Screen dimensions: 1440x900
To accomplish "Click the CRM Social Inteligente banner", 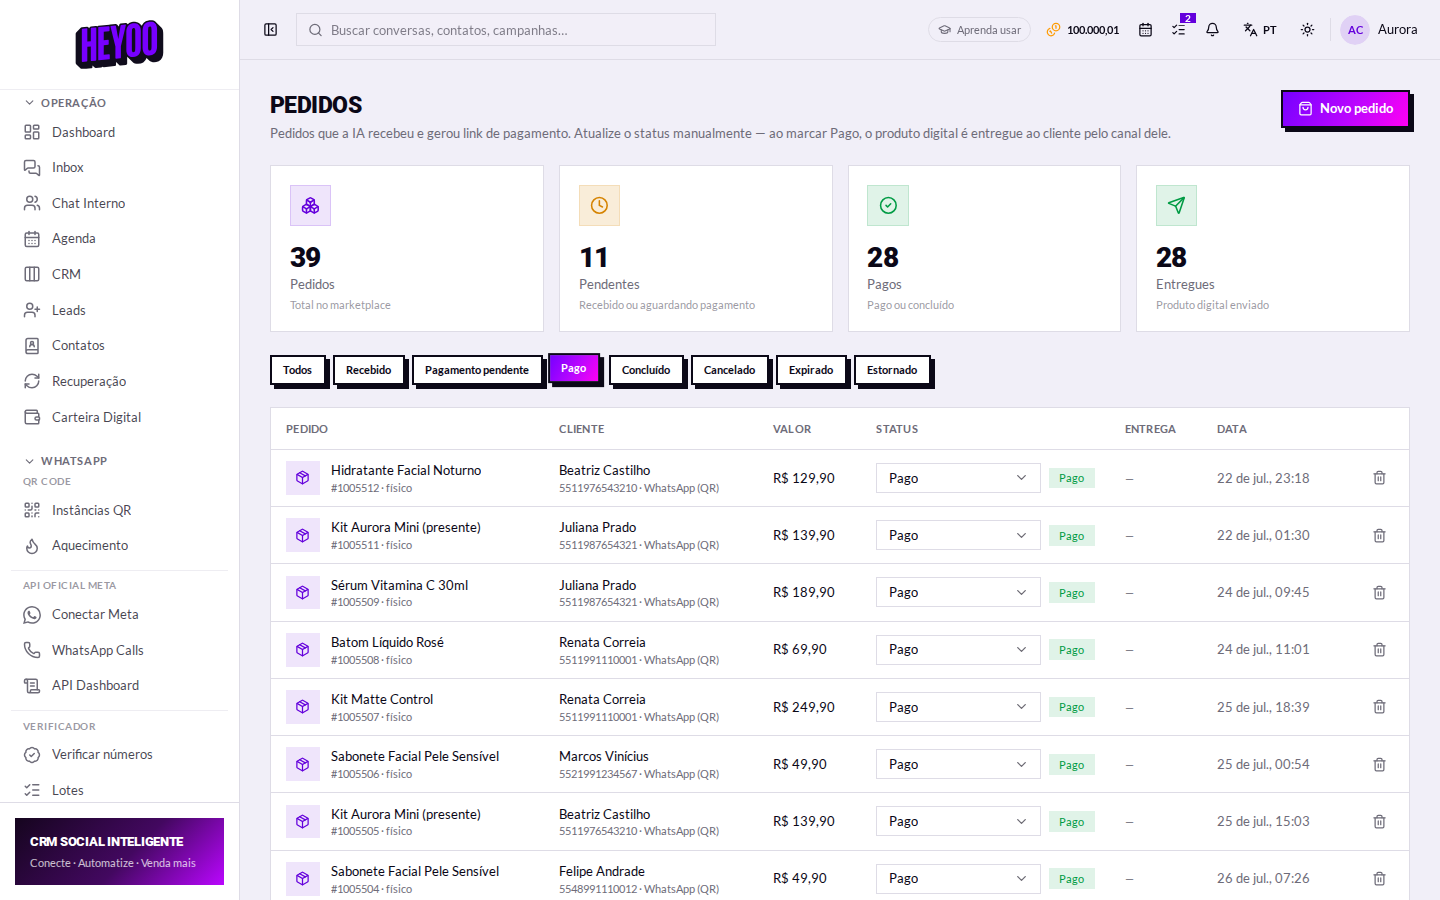I will point(119,851).
